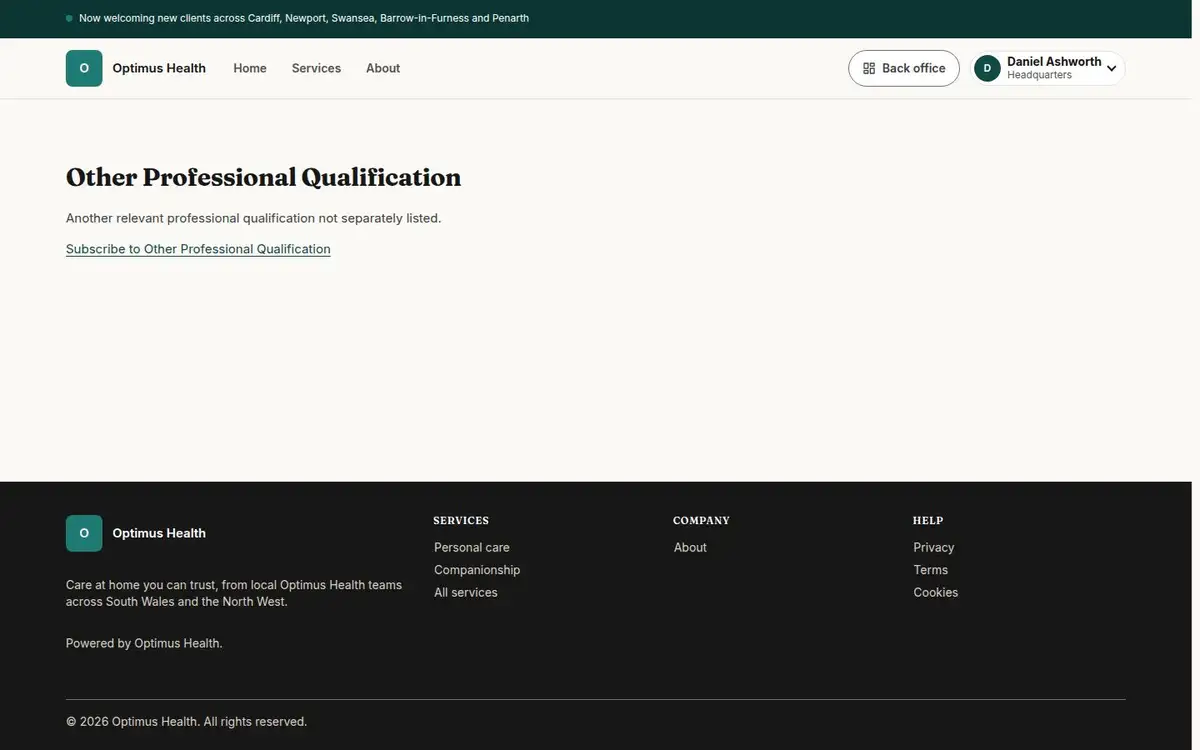The height and width of the screenshot is (750, 1200).
Task: Click Subscribe to Other Professional Qualification link
Action: pos(198,249)
